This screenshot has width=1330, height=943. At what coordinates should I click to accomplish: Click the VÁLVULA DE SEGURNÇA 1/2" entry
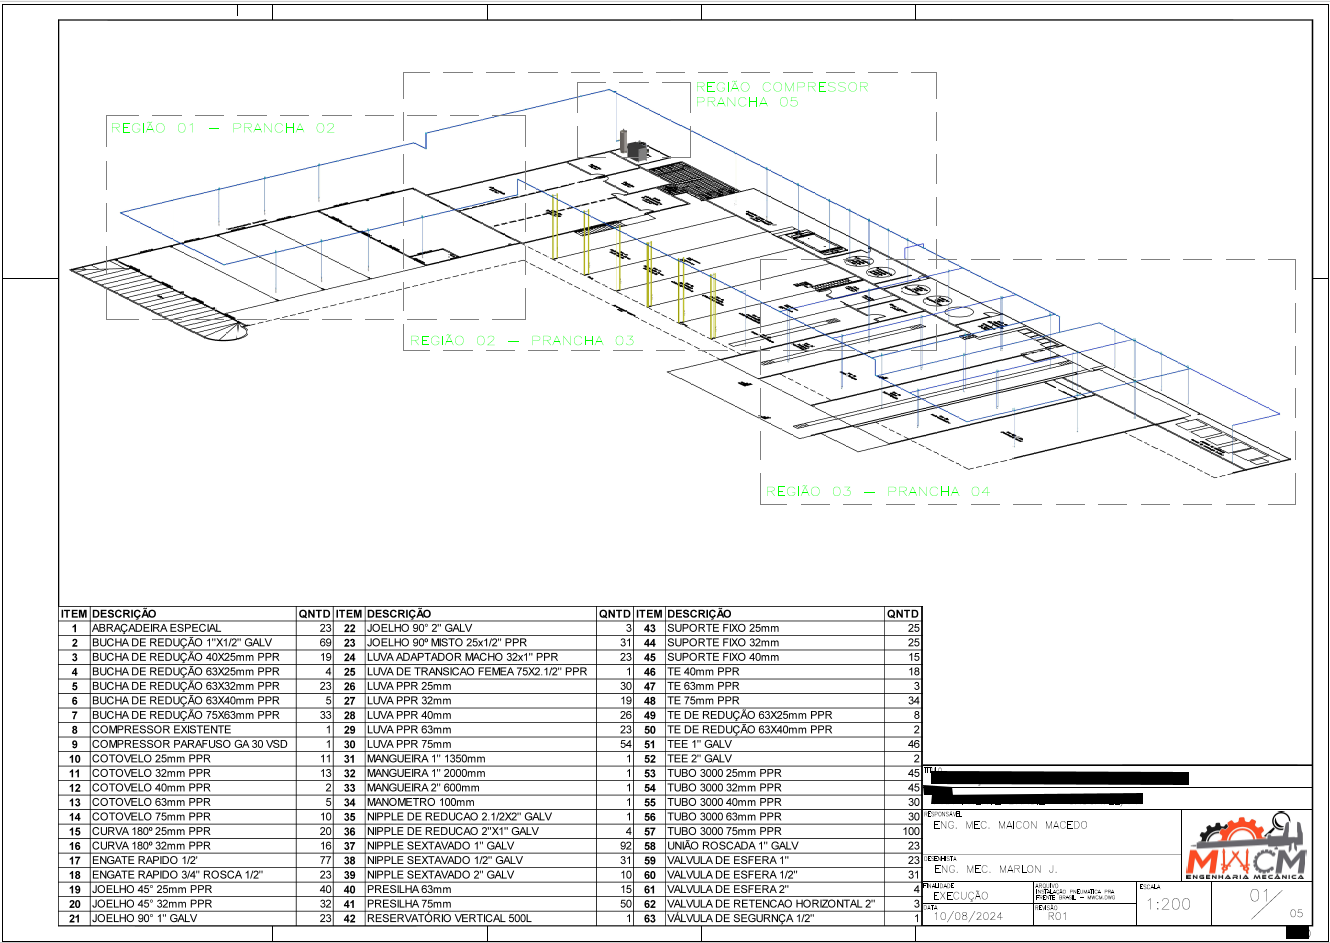pos(739,918)
